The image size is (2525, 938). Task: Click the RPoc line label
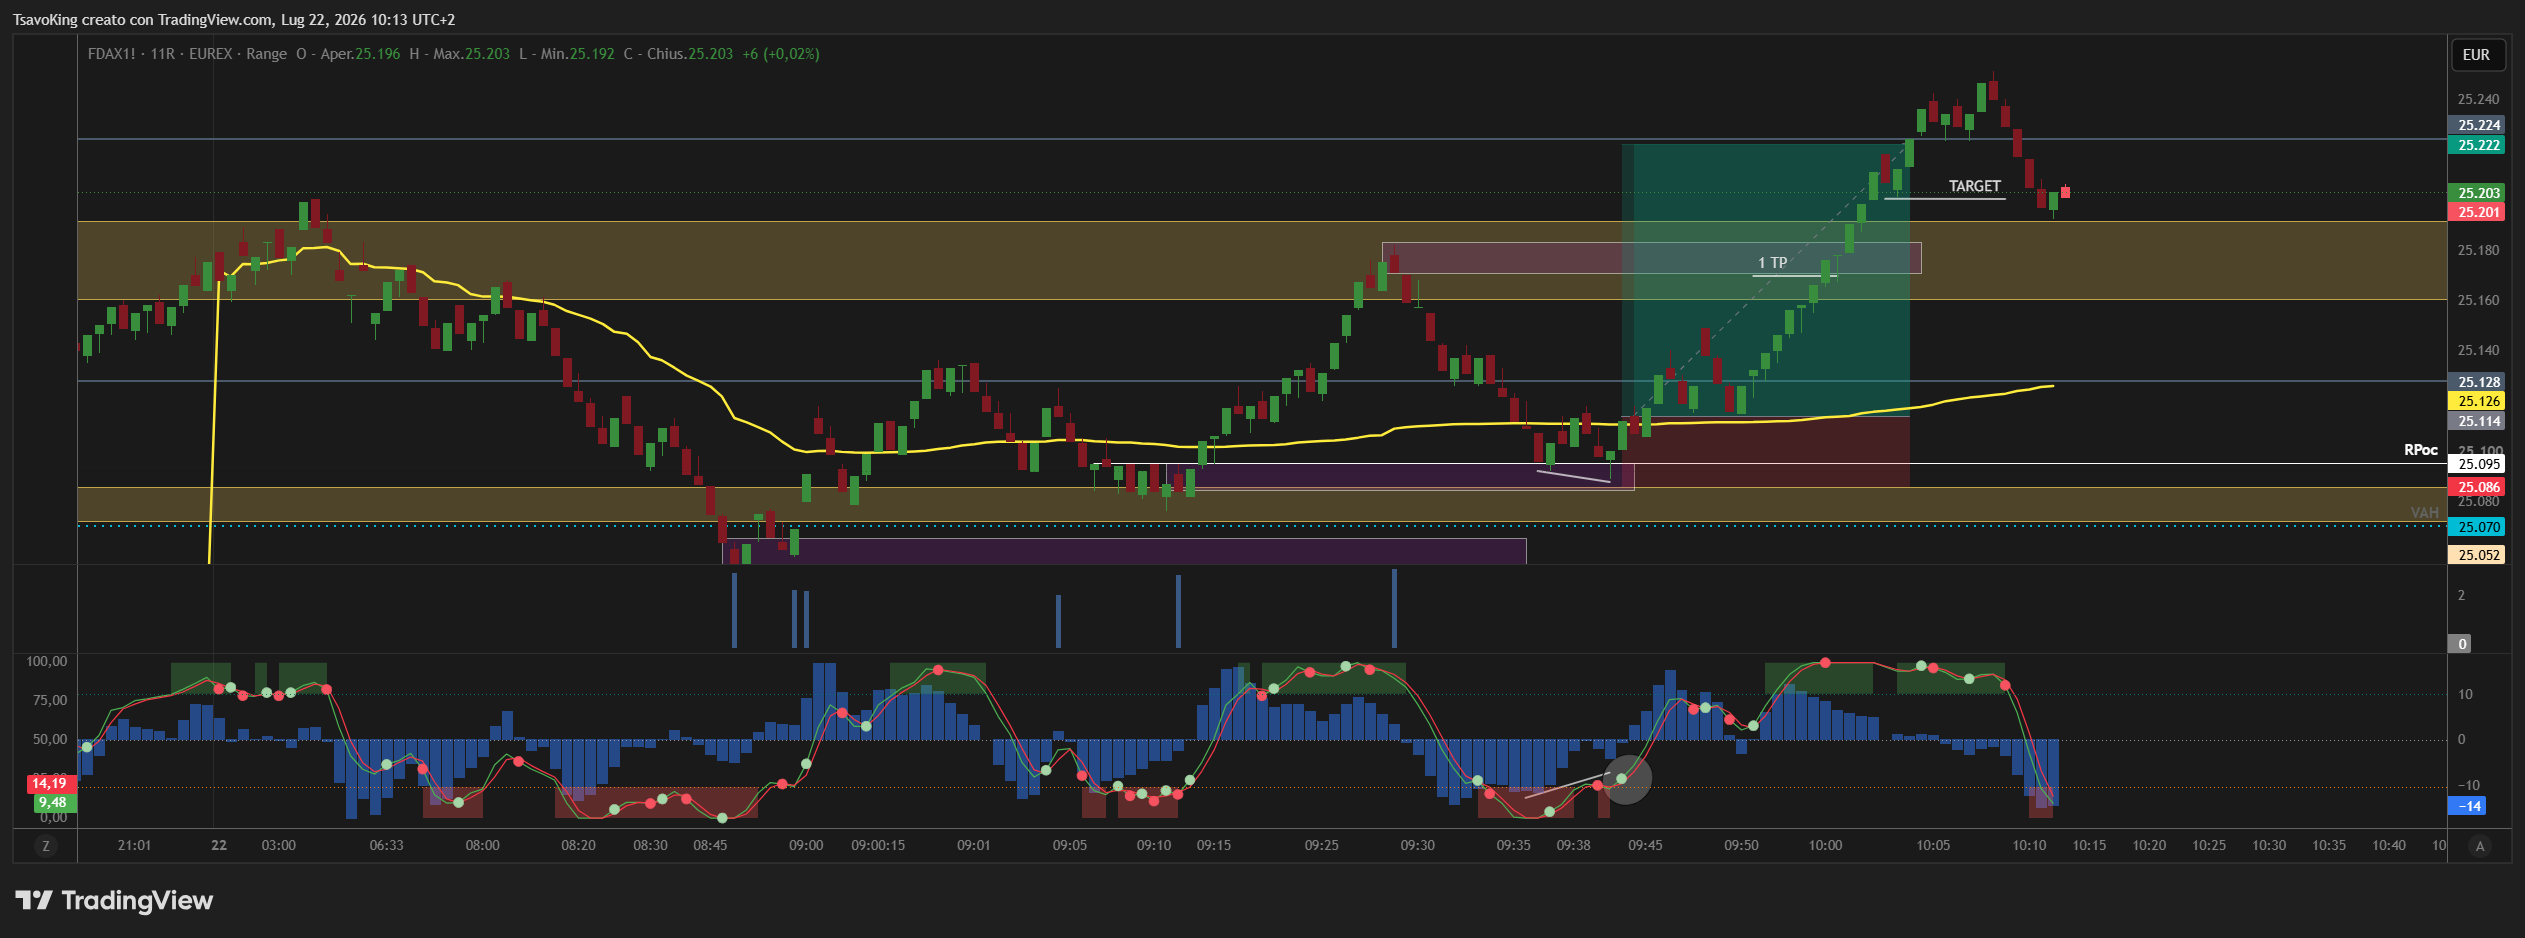2421,450
